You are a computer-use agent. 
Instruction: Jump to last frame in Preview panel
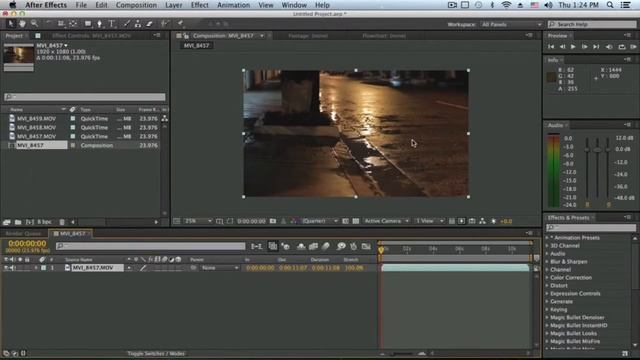point(596,47)
